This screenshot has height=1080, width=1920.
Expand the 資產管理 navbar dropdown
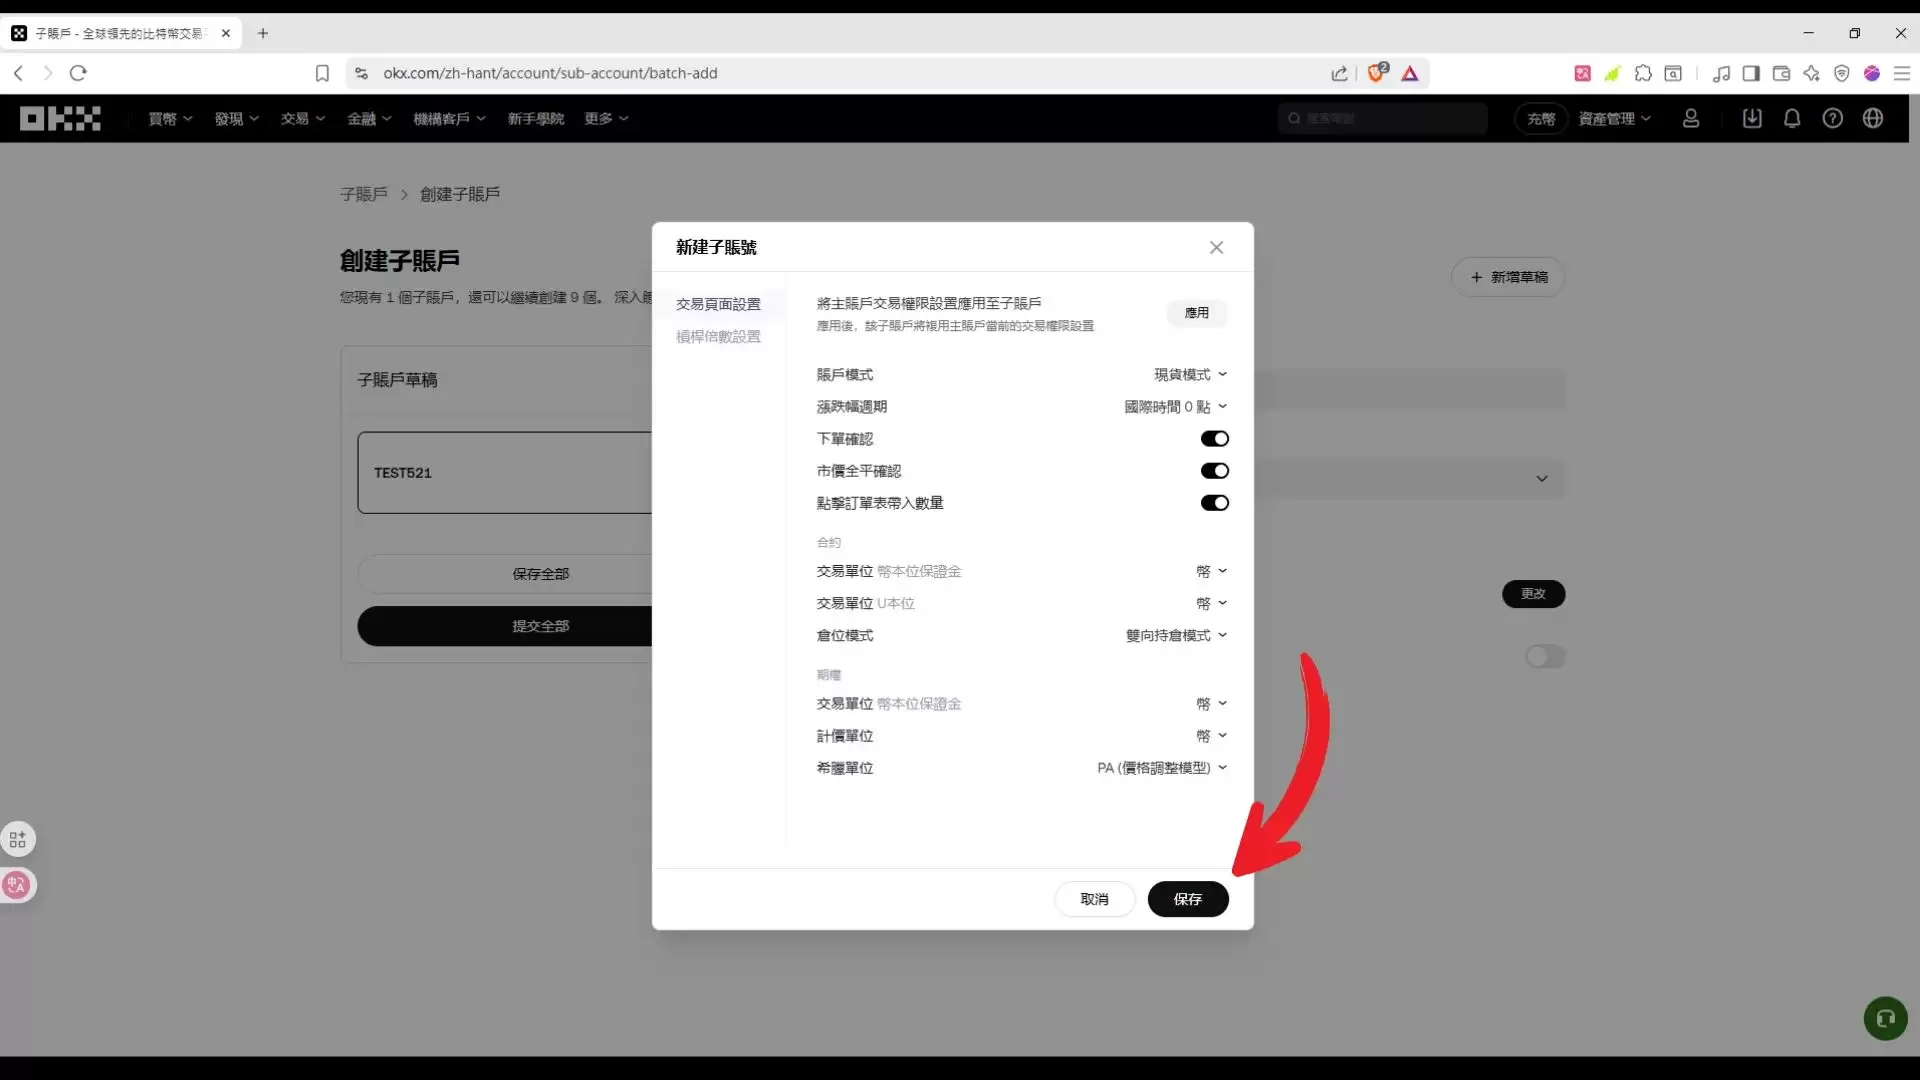click(1615, 118)
